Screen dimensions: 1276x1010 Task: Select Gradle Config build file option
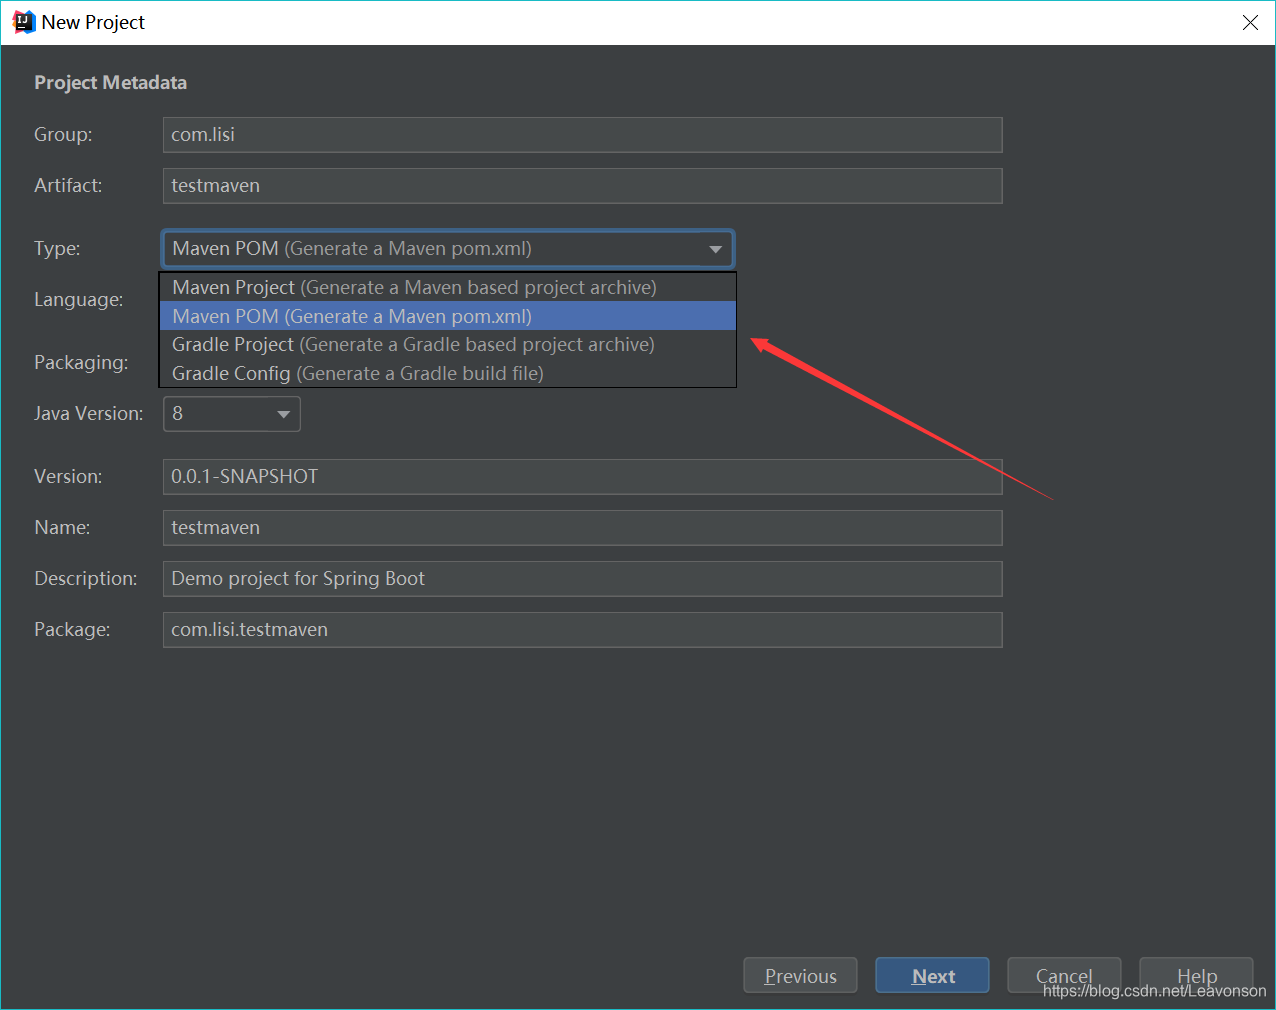[x=448, y=373]
